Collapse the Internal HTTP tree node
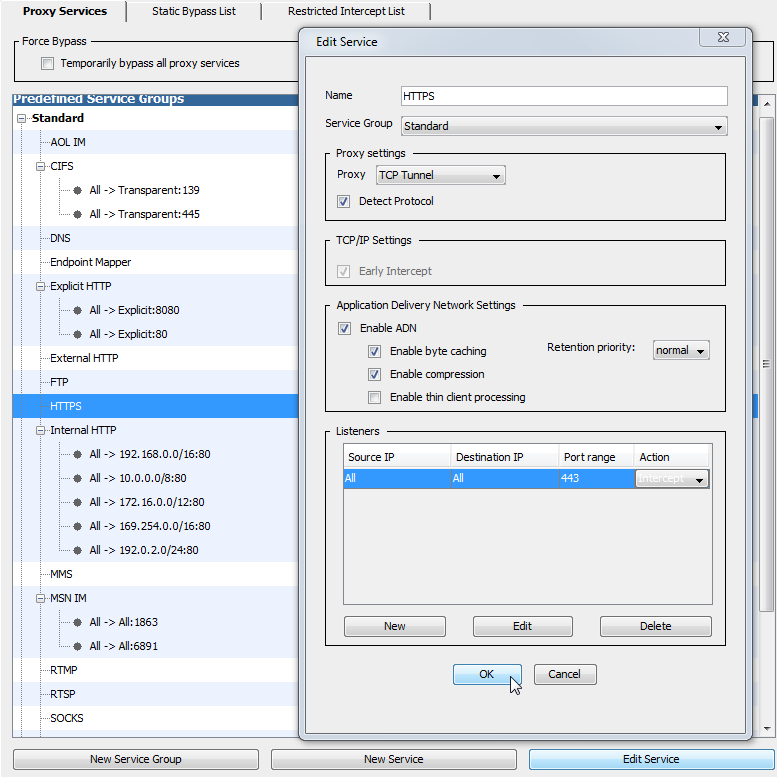777x777 pixels. click(41, 431)
